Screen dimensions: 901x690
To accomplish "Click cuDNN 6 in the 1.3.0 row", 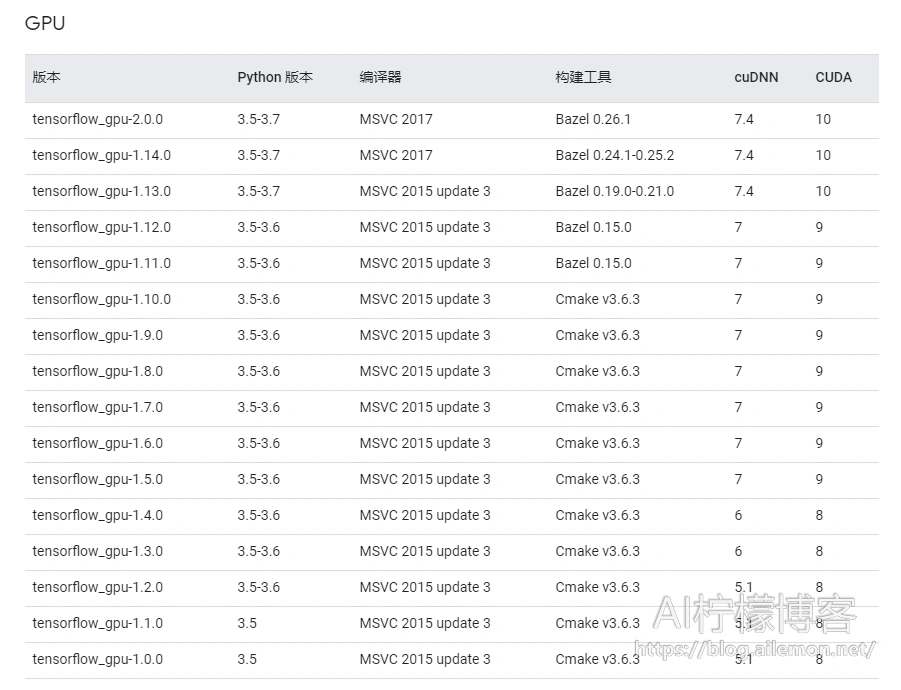I will tap(738, 552).
